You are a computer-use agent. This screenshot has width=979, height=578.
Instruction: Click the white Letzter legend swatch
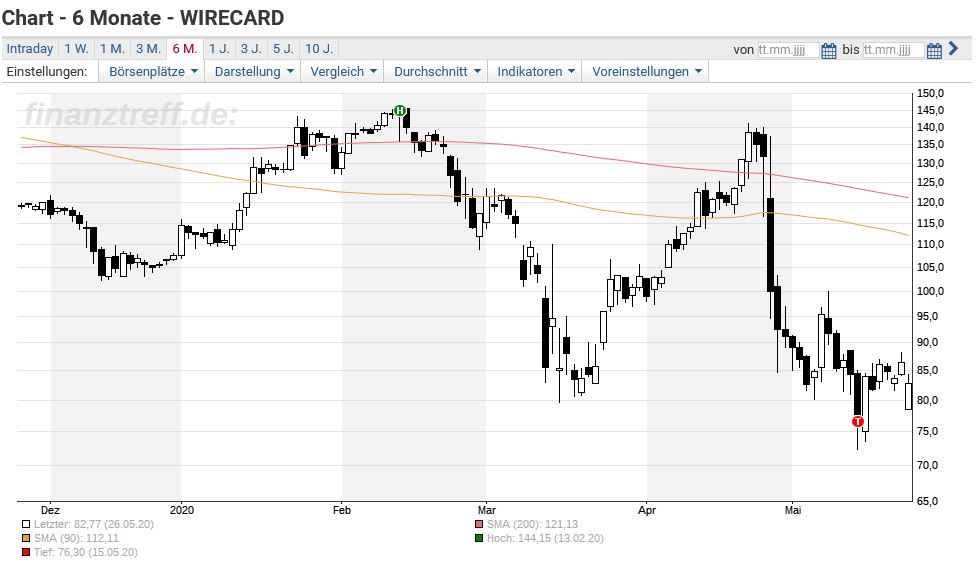26,524
